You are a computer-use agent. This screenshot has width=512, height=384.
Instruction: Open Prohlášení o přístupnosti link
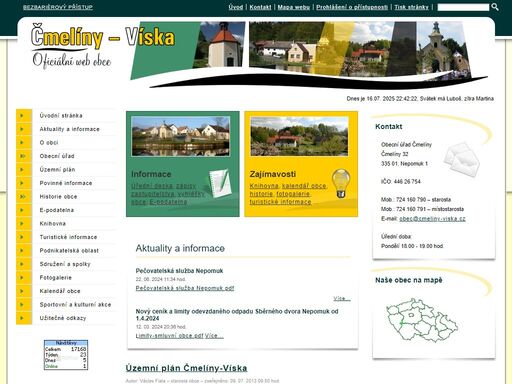tap(352, 7)
